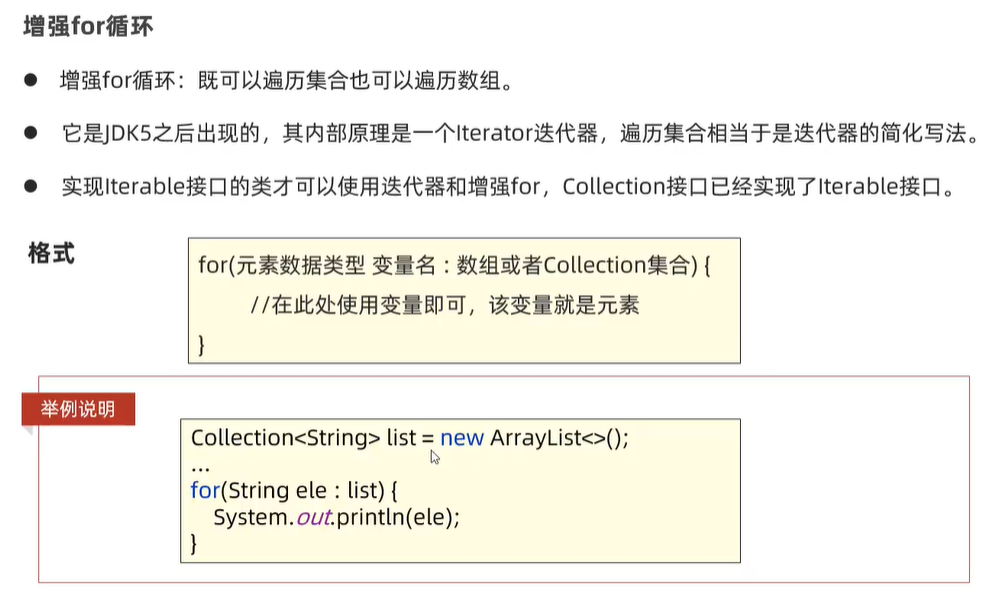Click the third bullet point dot

31,186
